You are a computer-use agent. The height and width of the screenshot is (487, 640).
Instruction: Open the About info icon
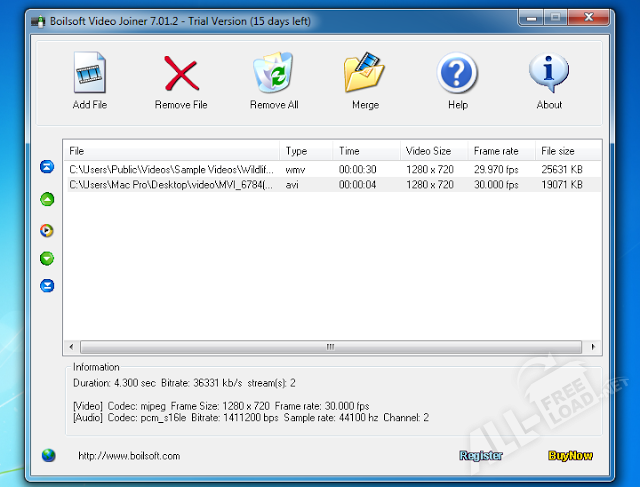click(549, 76)
